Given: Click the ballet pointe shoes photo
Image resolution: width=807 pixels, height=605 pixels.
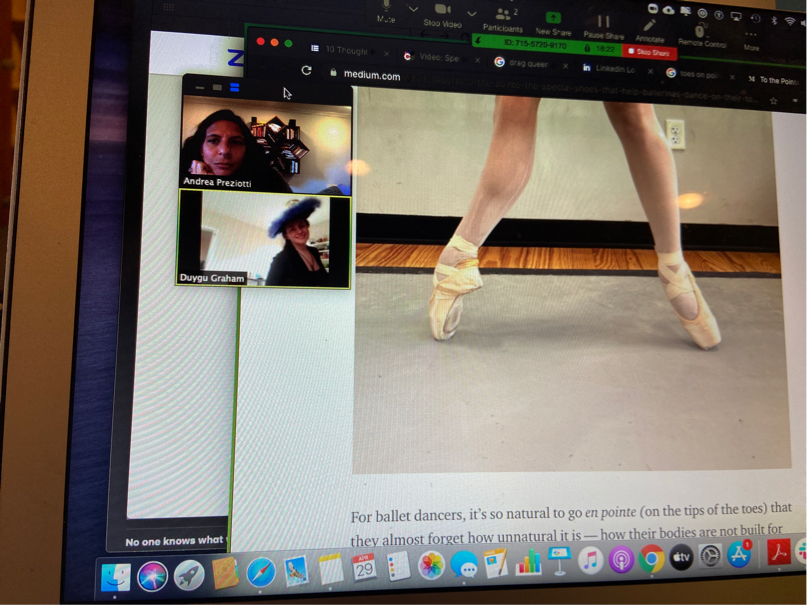Looking at the screenshot, I should pos(569,280).
